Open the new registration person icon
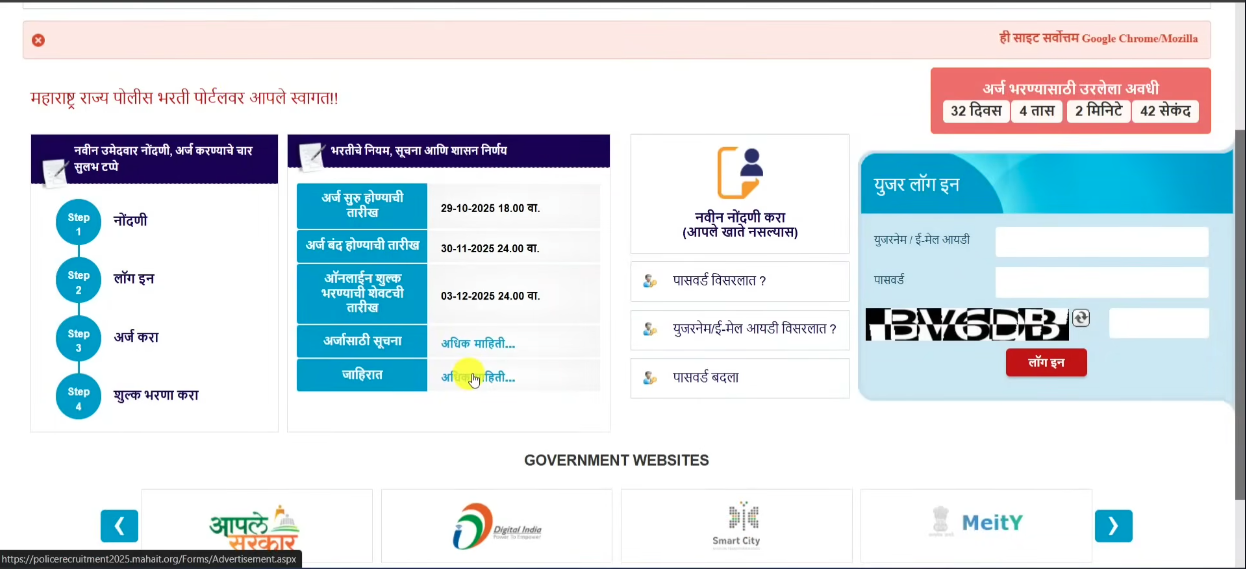Image resolution: width=1246 pixels, height=569 pixels. (740, 172)
